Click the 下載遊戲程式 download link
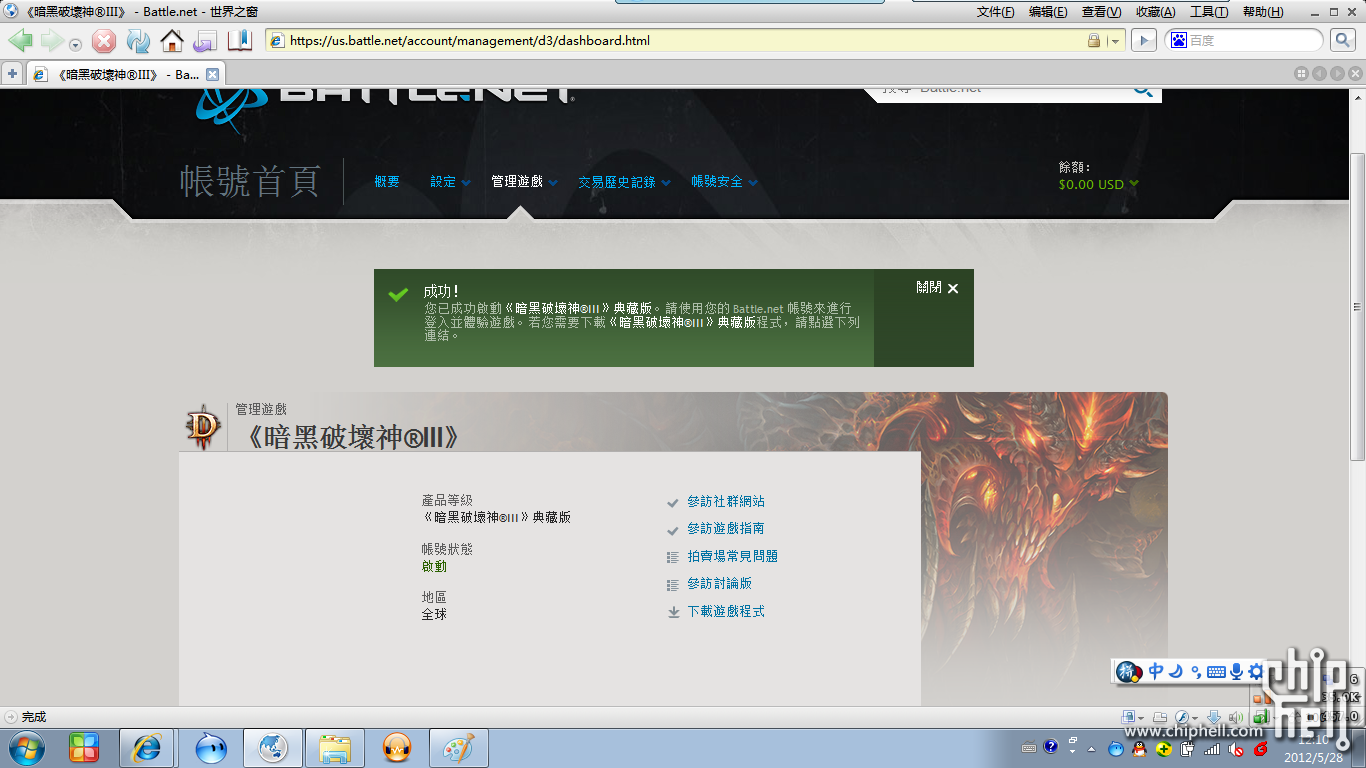The image size is (1366, 768). (726, 611)
